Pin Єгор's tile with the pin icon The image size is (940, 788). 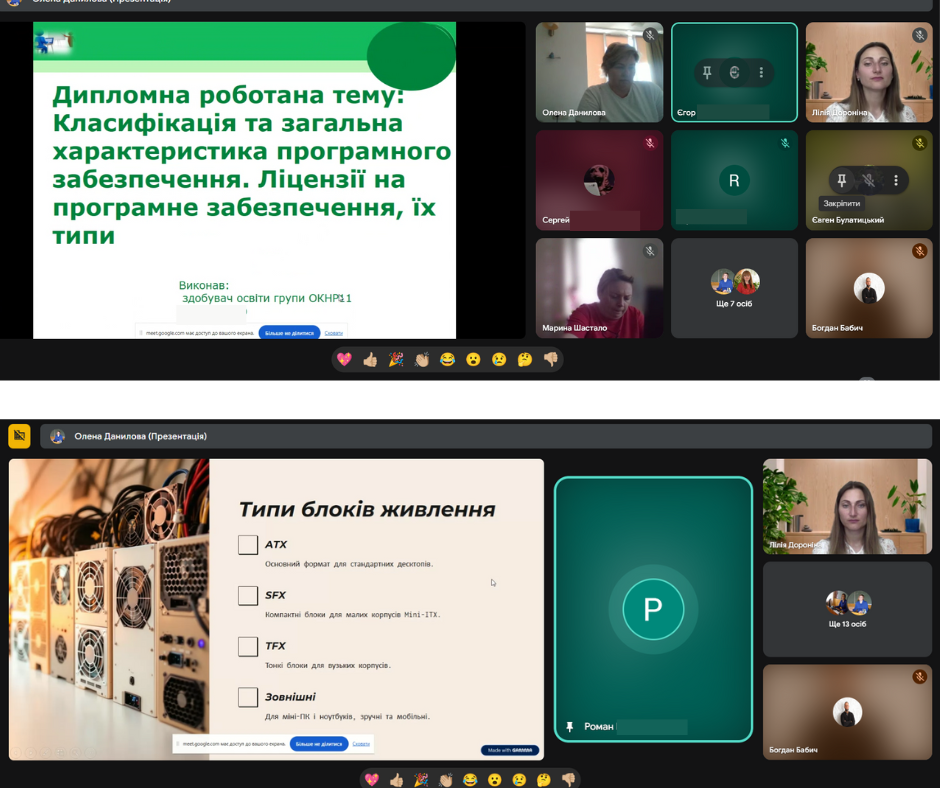(707, 73)
